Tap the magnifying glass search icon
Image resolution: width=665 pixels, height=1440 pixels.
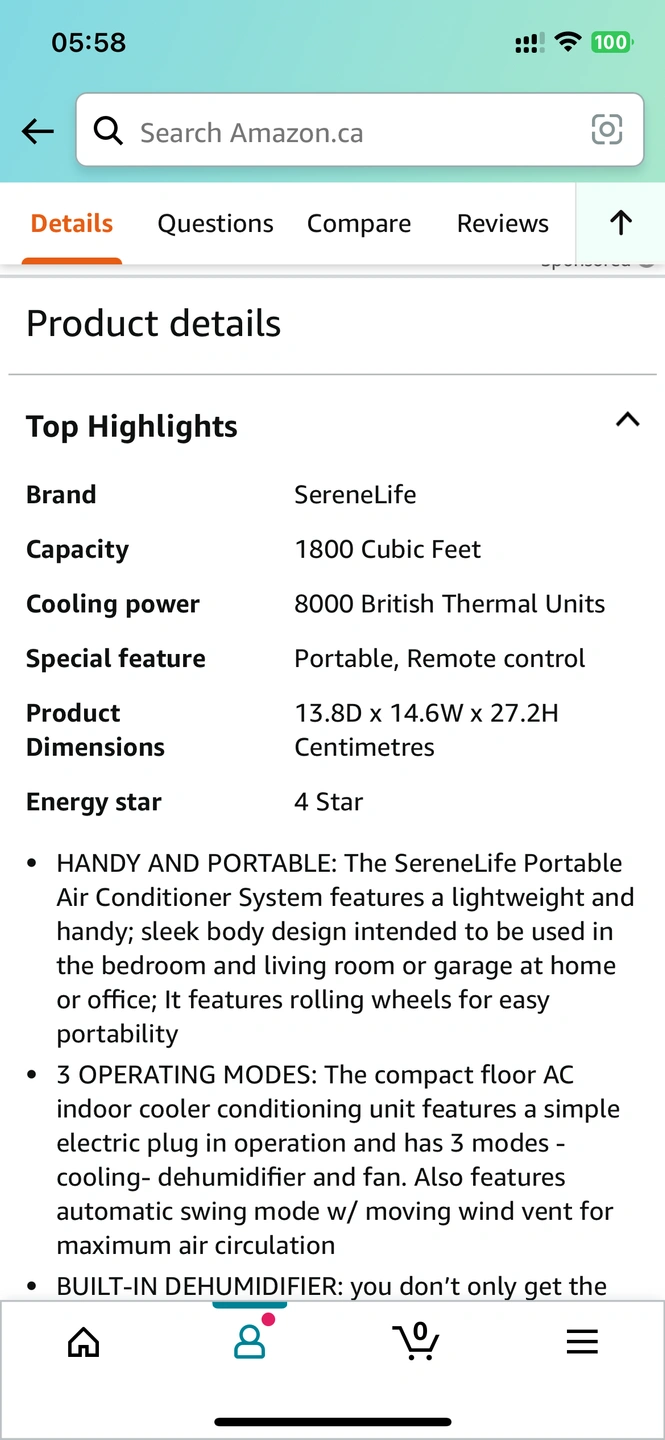108,130
